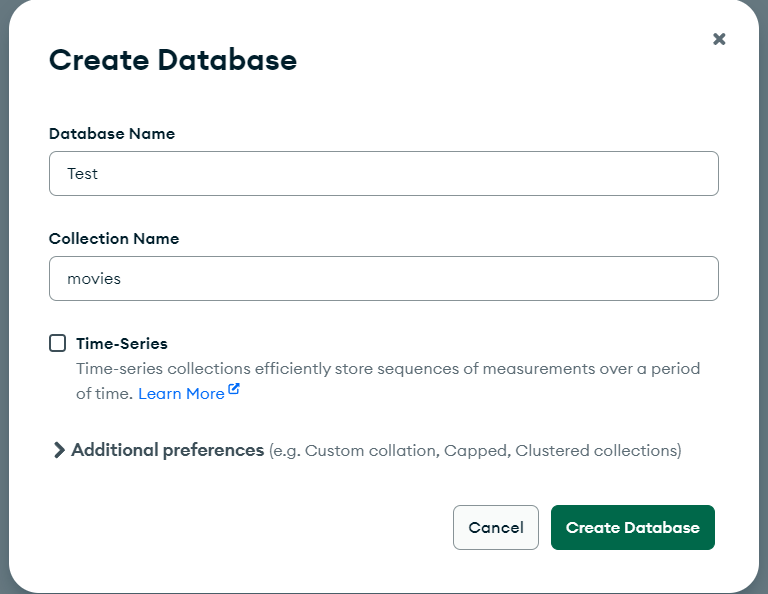768x594 pixels.
Task: Focus the Database Name input field
Action: pos(383,173)
